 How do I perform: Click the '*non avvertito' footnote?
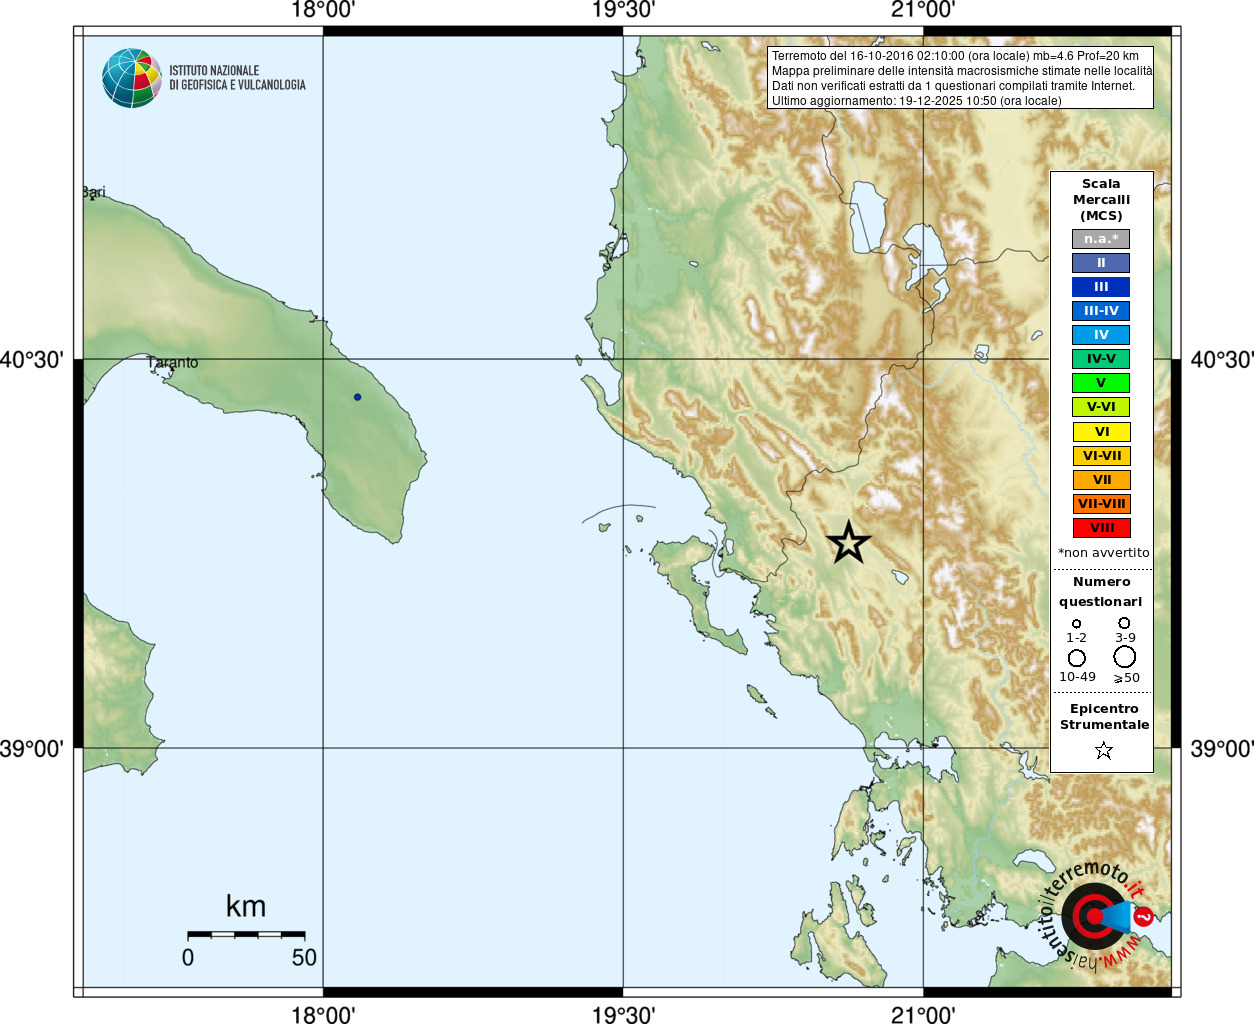[1104, 553]
